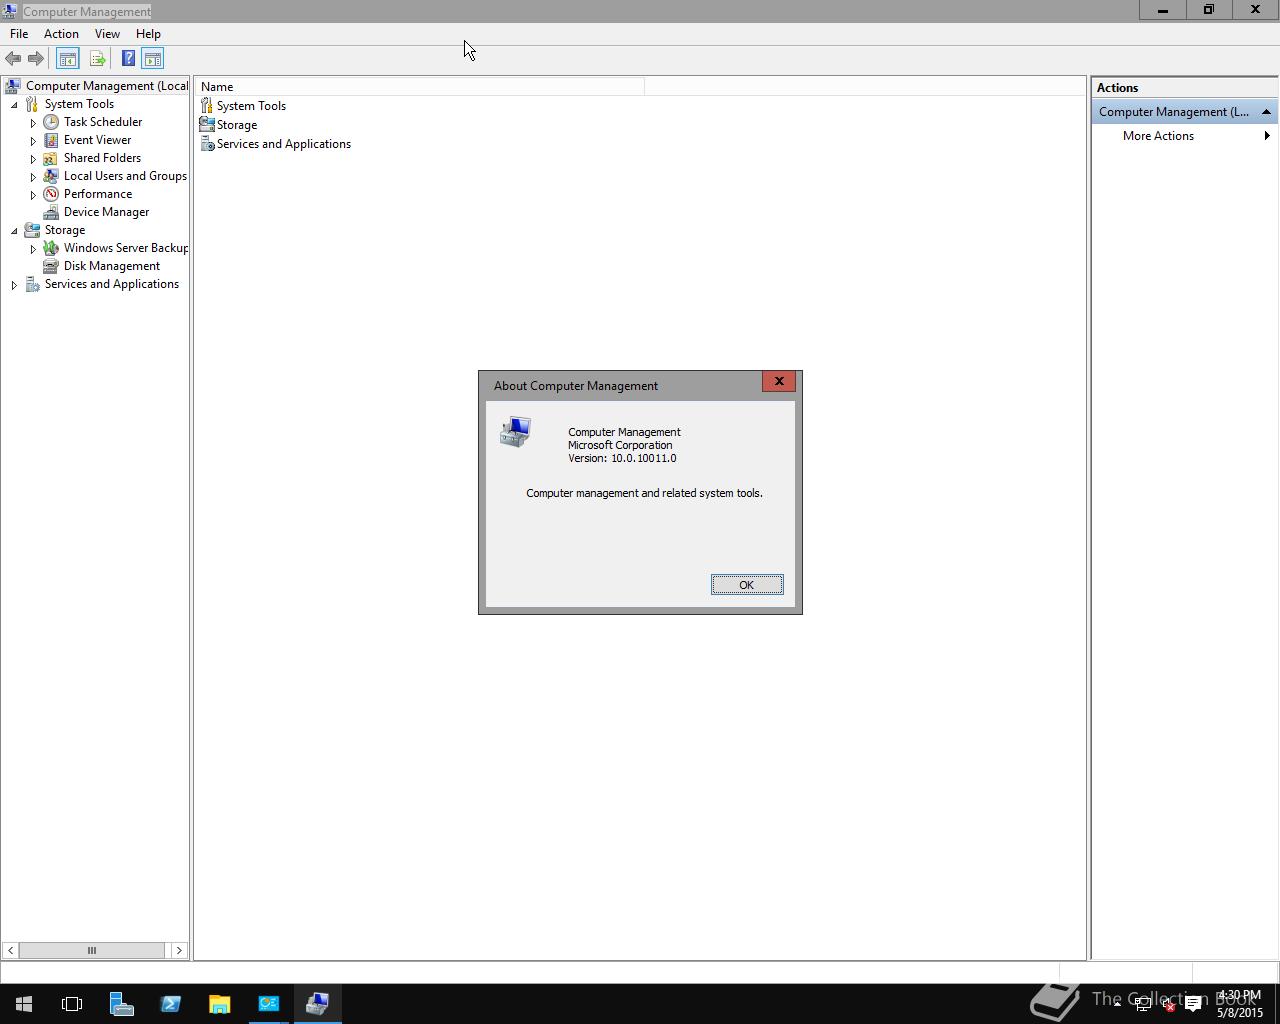Screen dimensions: 1280x1024
Task: Click the Computer Management icon in About dialog
Action: click(x=515, y=432)
